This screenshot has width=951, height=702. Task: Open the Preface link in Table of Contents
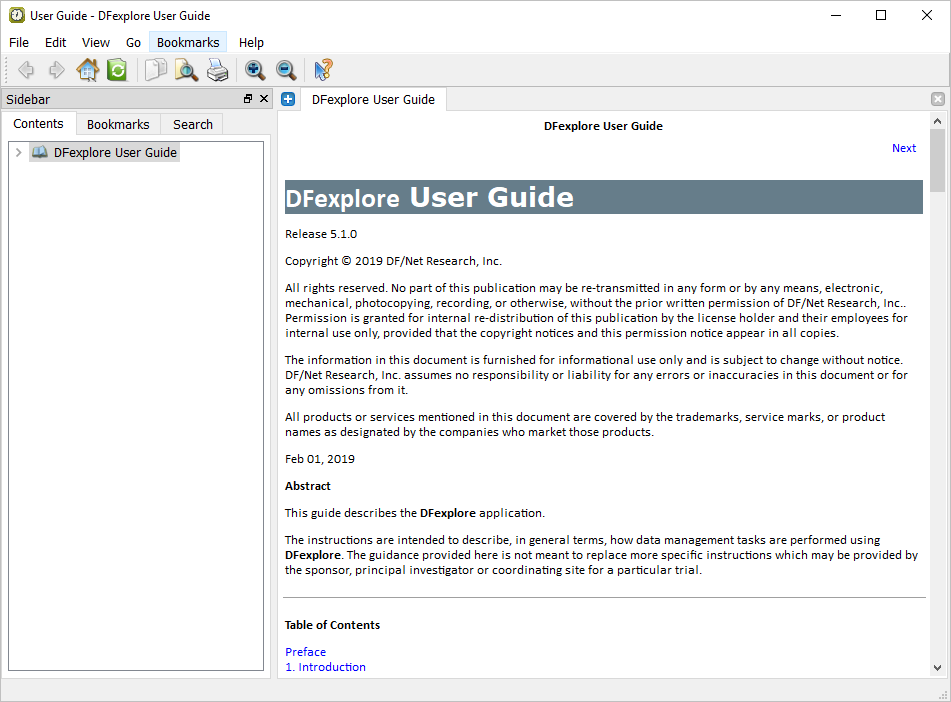305,652
